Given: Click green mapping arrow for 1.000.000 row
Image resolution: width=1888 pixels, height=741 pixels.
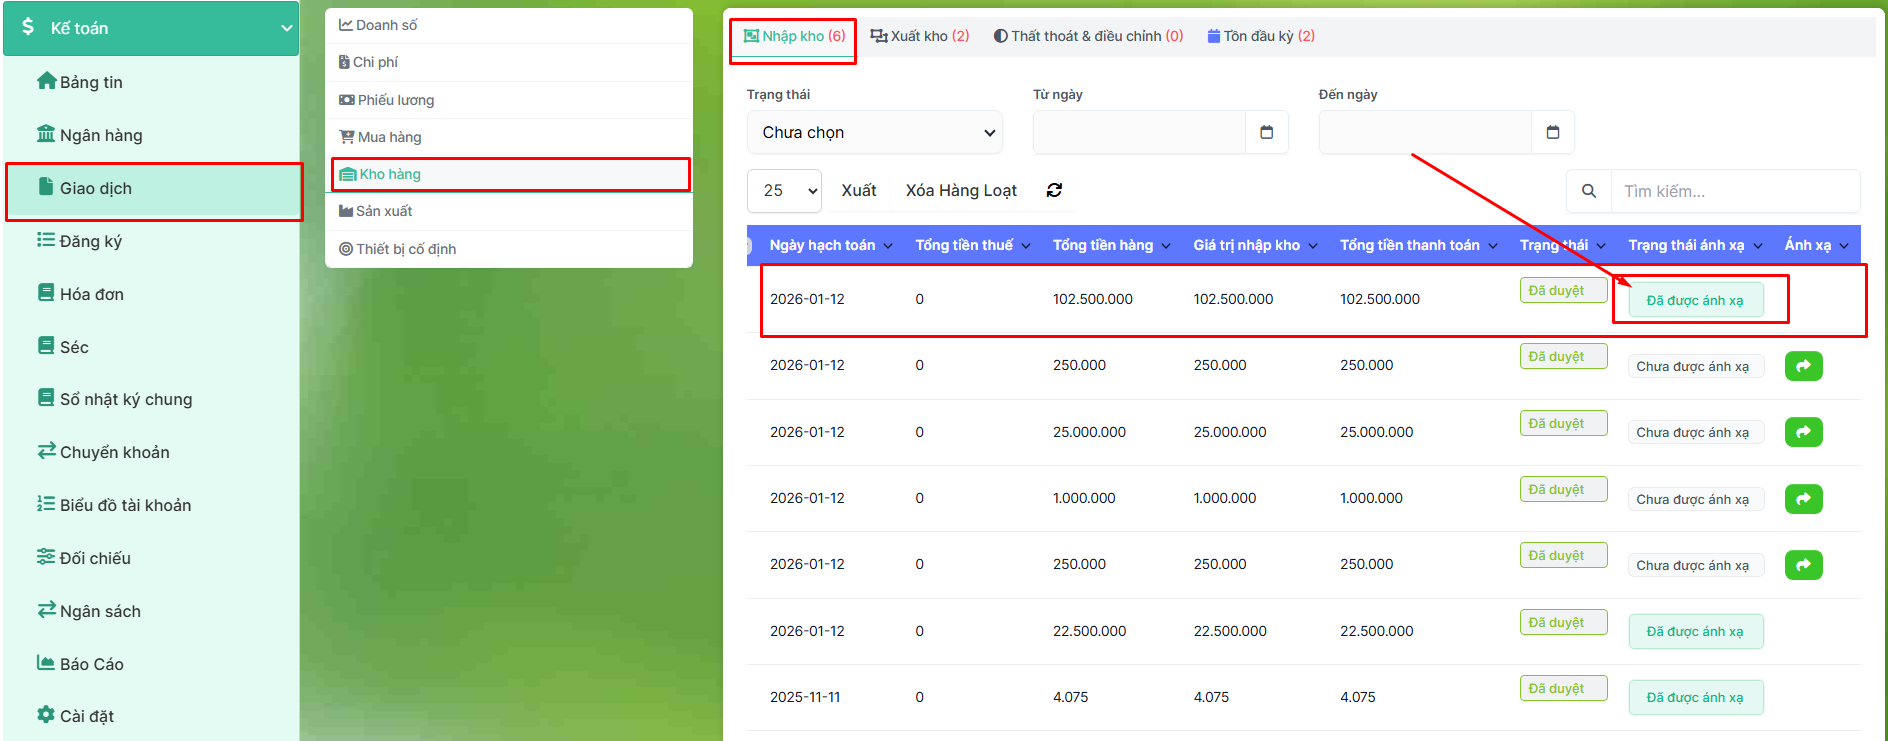Looking at the screenshot, I should (1803, 499).
